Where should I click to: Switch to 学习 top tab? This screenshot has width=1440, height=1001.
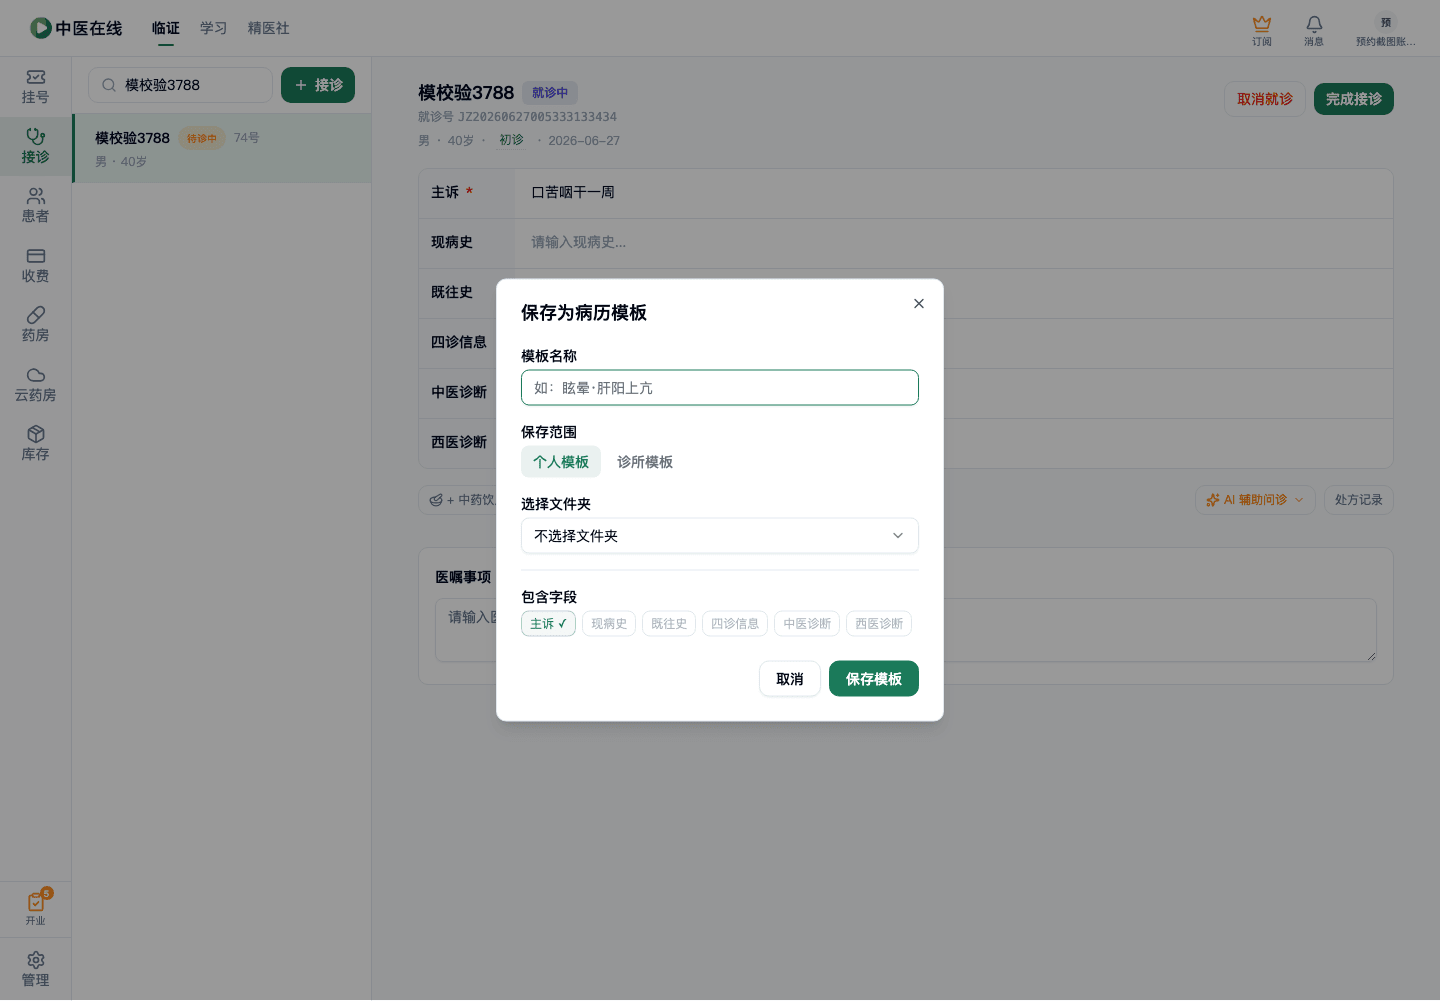click(x=214, y=28)
